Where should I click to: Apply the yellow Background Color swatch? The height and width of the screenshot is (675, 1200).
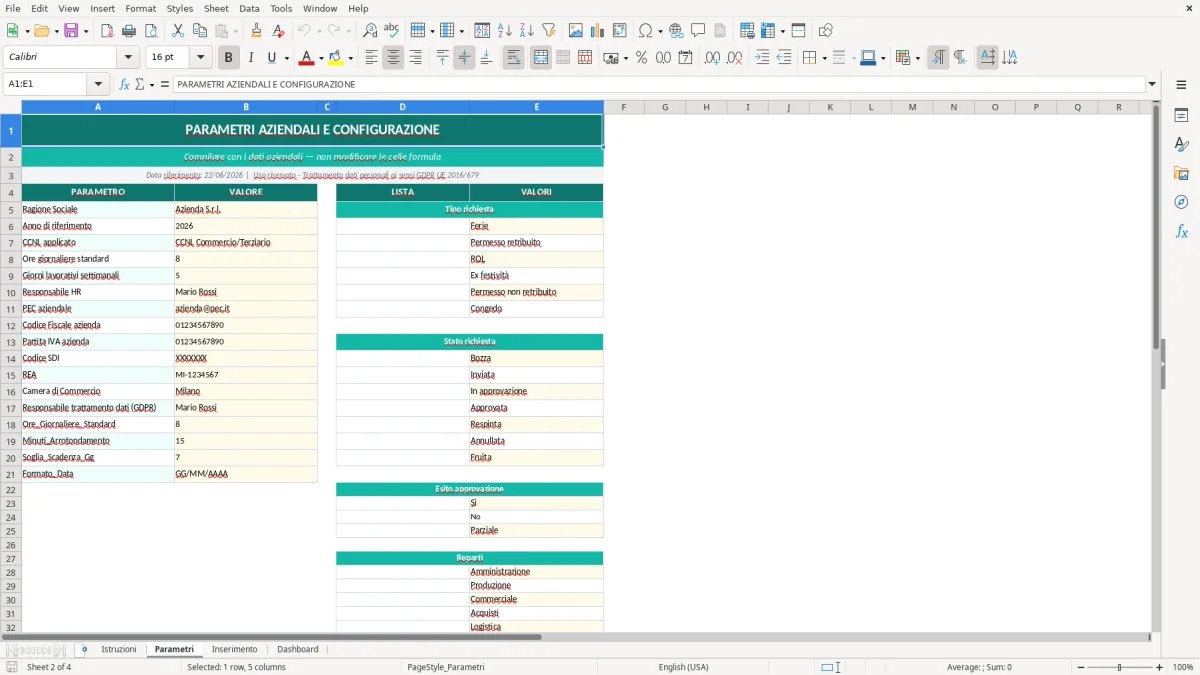[x=336, y=58]
